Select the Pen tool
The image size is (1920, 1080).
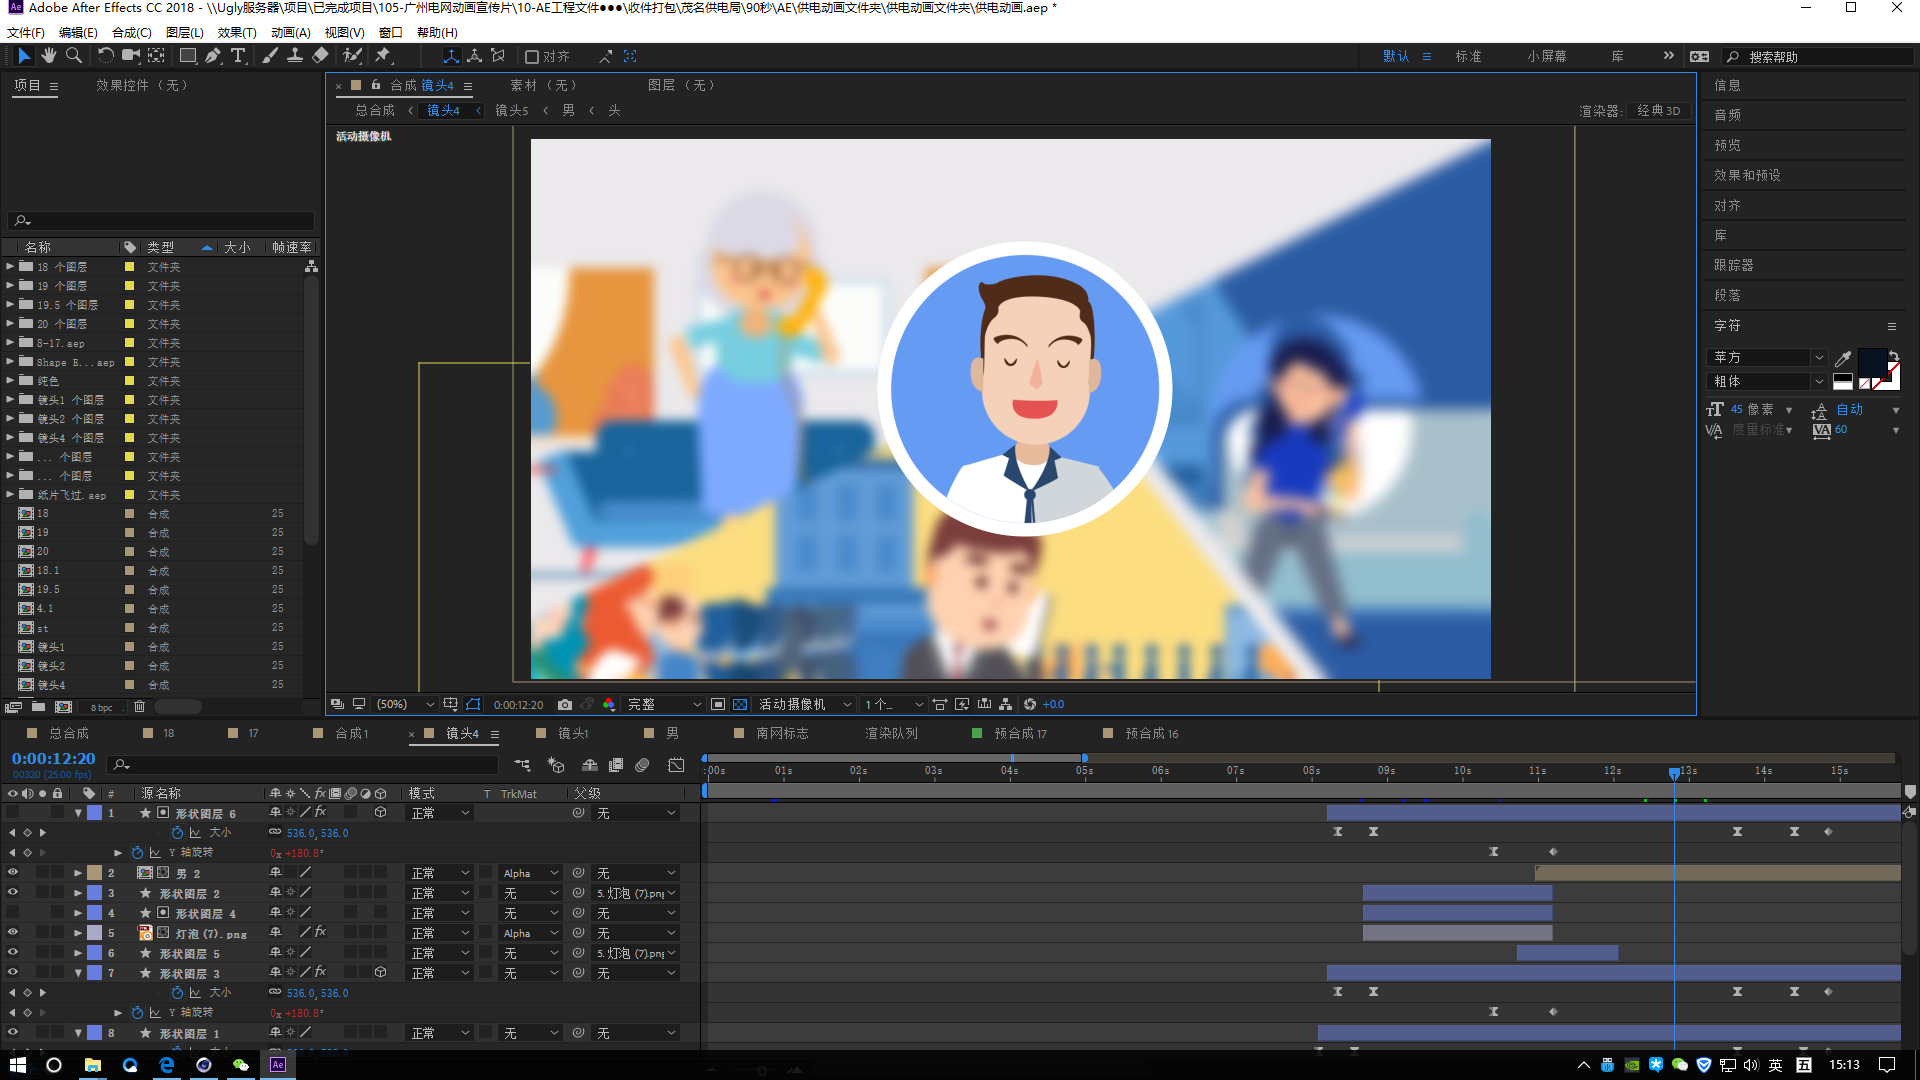tap(213, 56)
